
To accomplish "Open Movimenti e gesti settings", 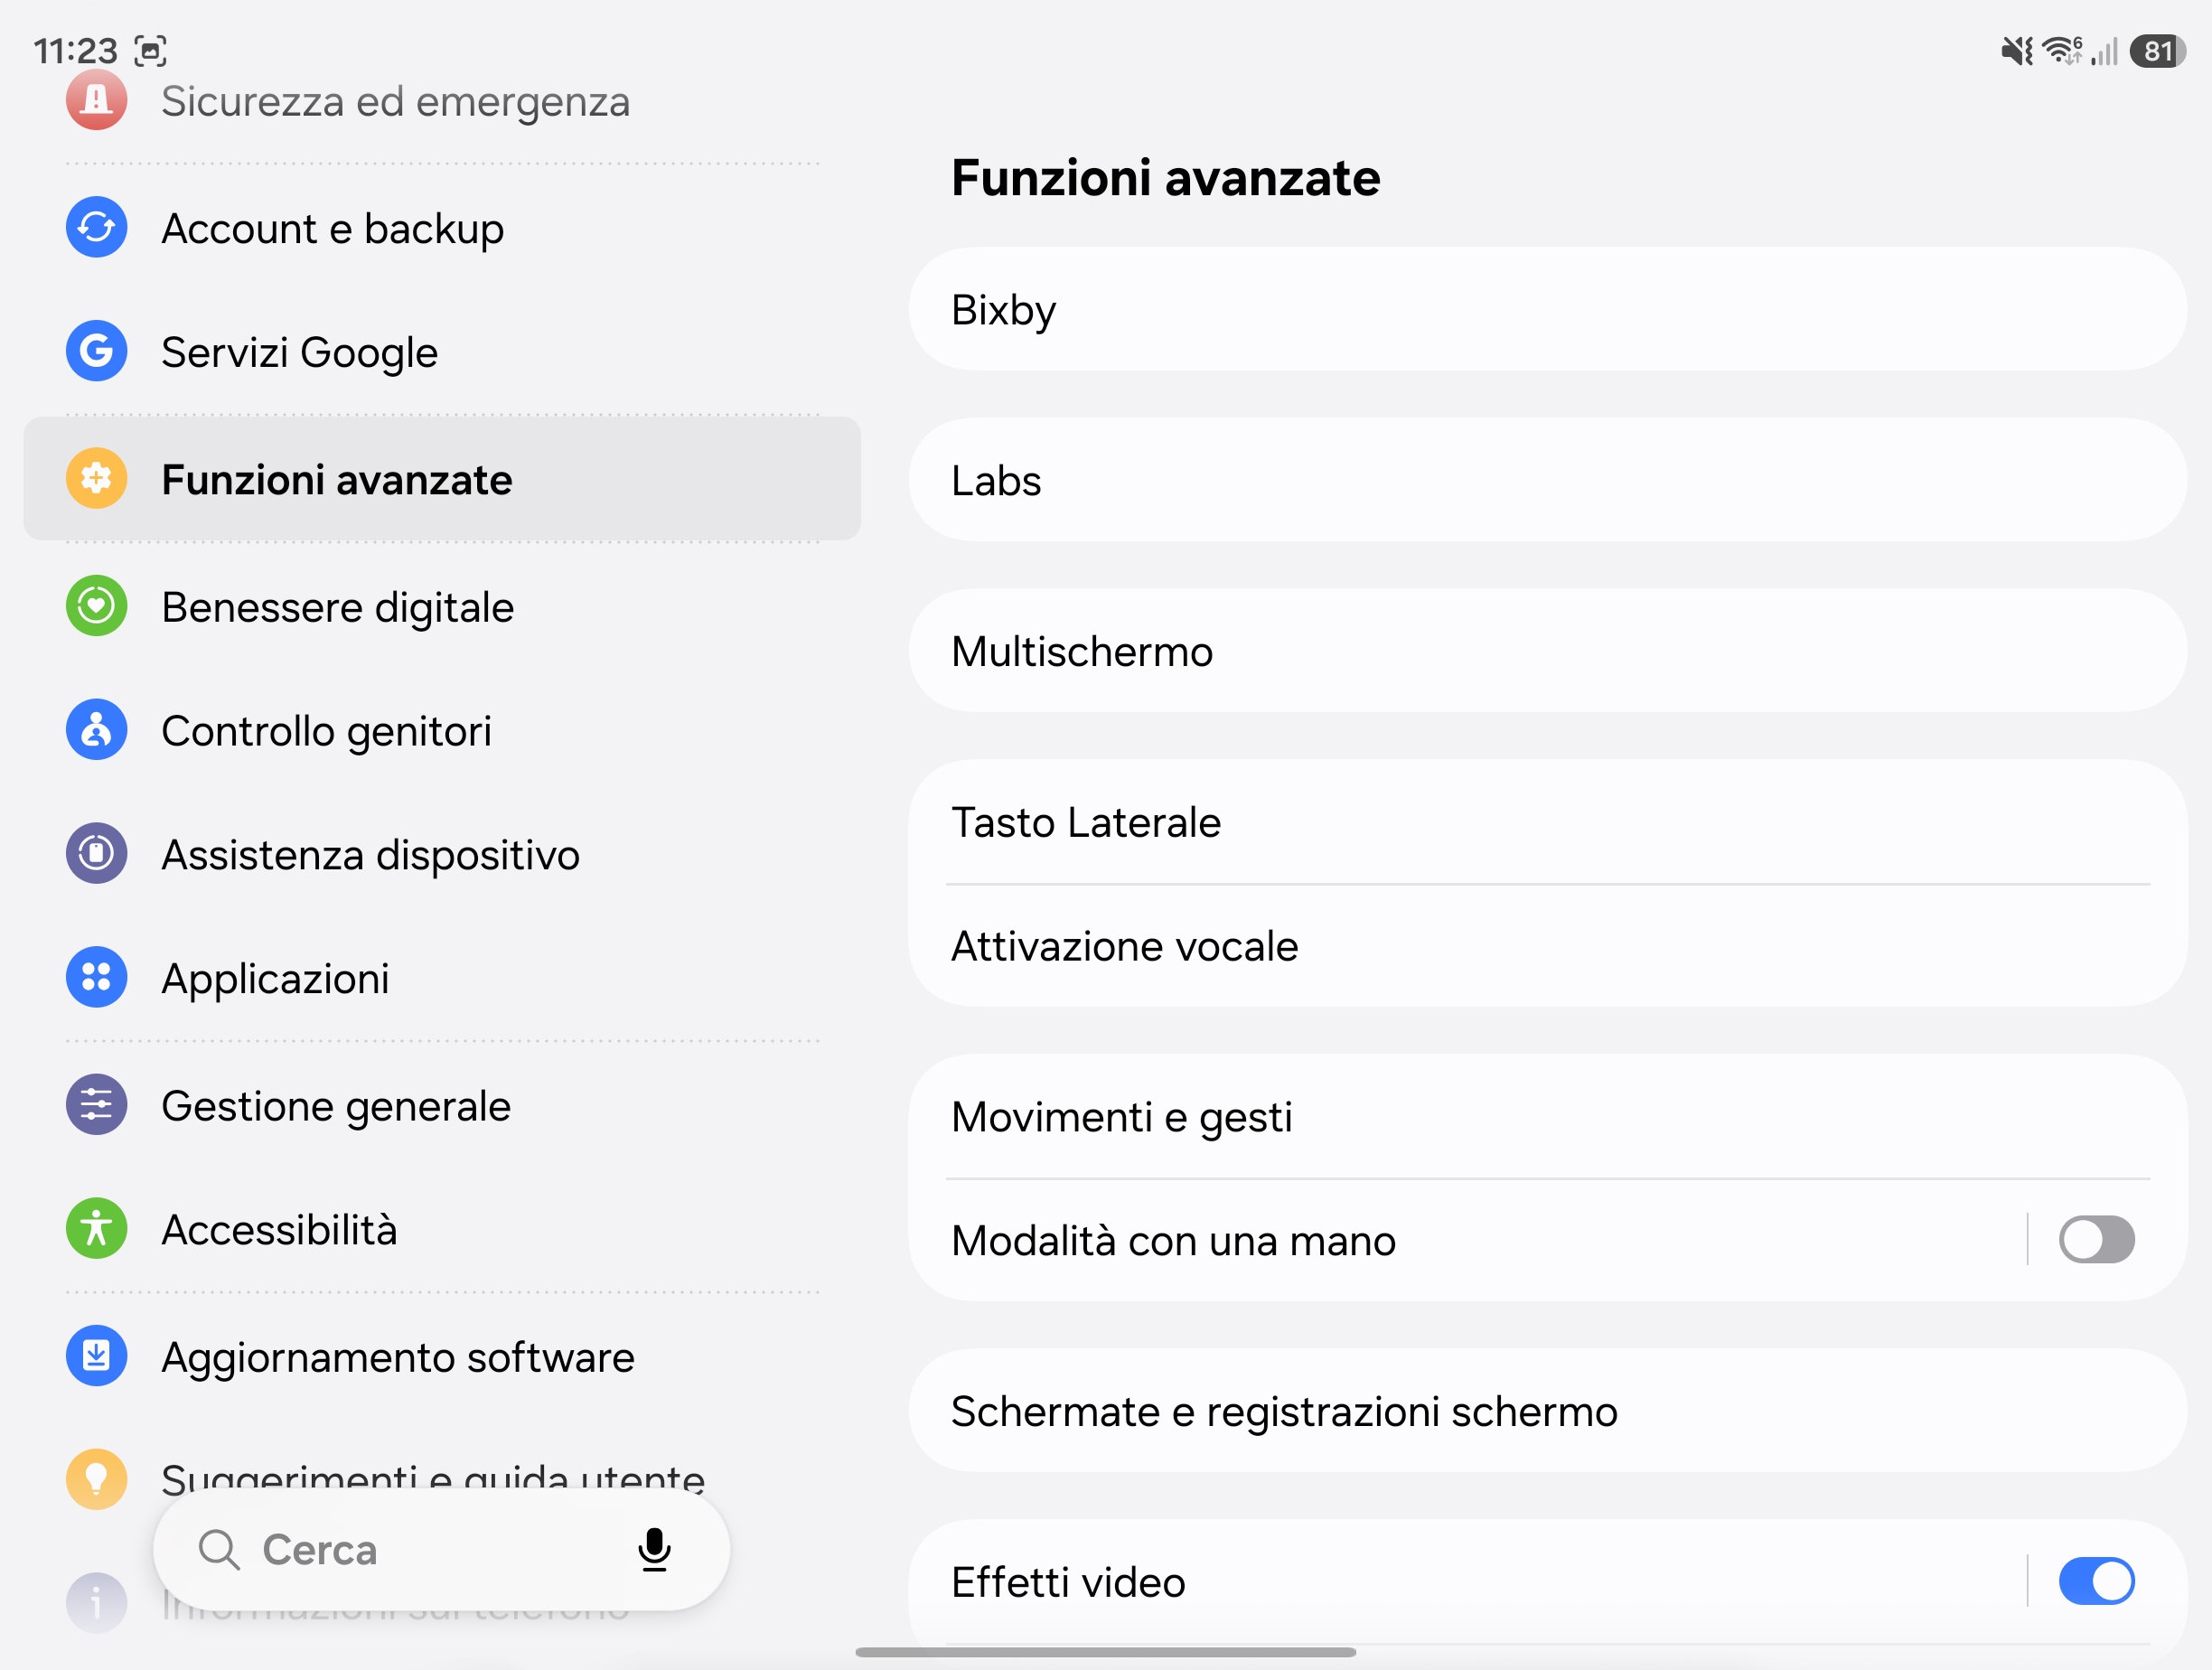I will [x=1547, y=1117].
